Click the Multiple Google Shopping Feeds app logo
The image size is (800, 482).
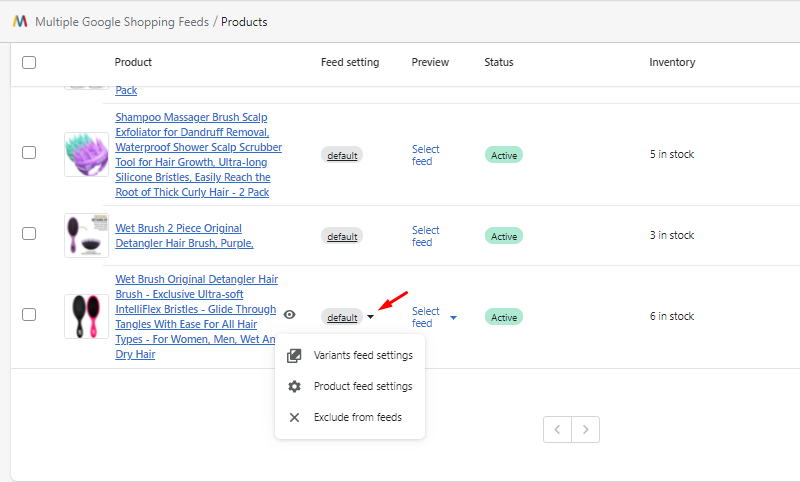click(x=20, y=21)
